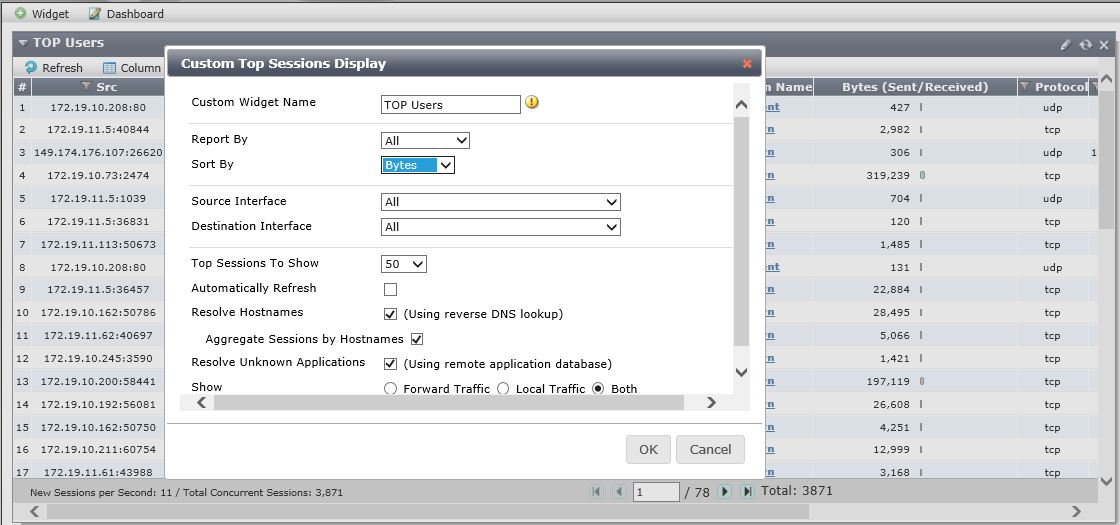
Task: Click bytes value 26,608
Action: pyautogui.click(x=891, y=404)
